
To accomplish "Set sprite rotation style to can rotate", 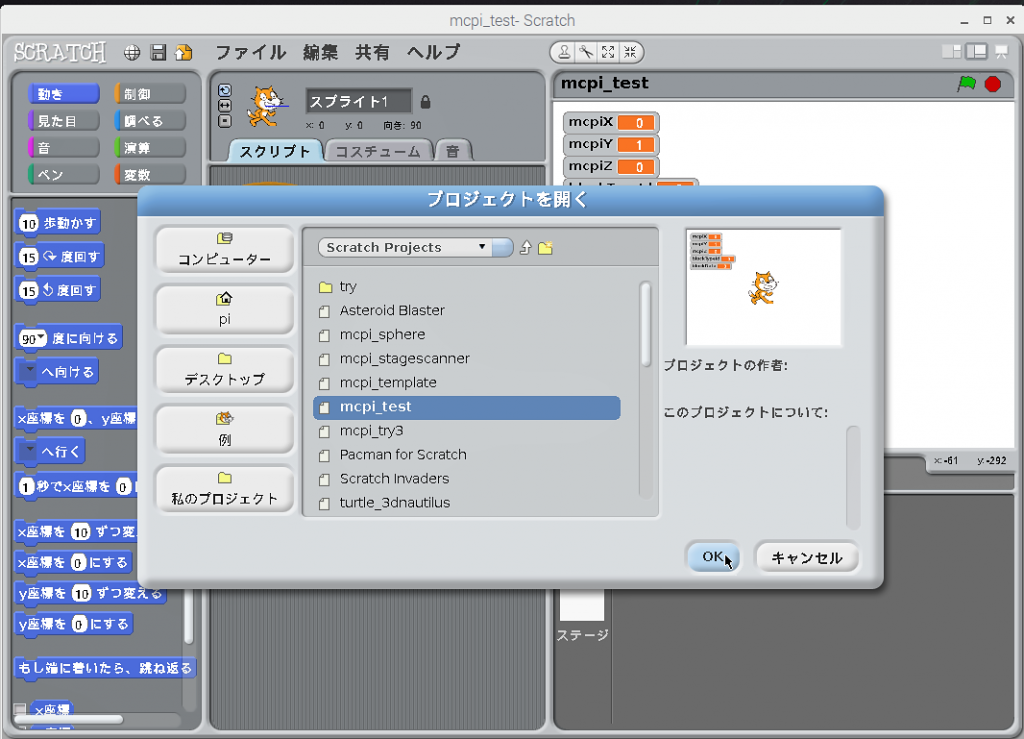I will coord(225,91).
